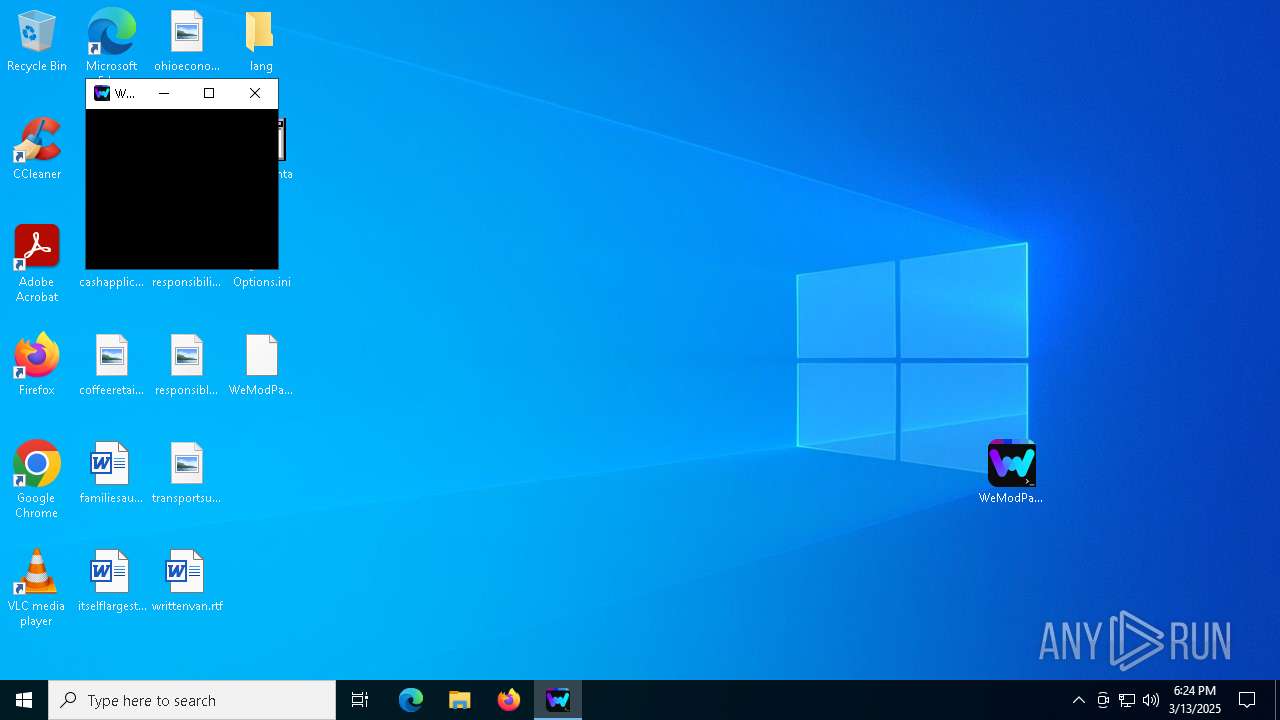This screenshot has width=1280, height=720.
Task: Select the coffeeretai image file
Action: click(111, 364)
